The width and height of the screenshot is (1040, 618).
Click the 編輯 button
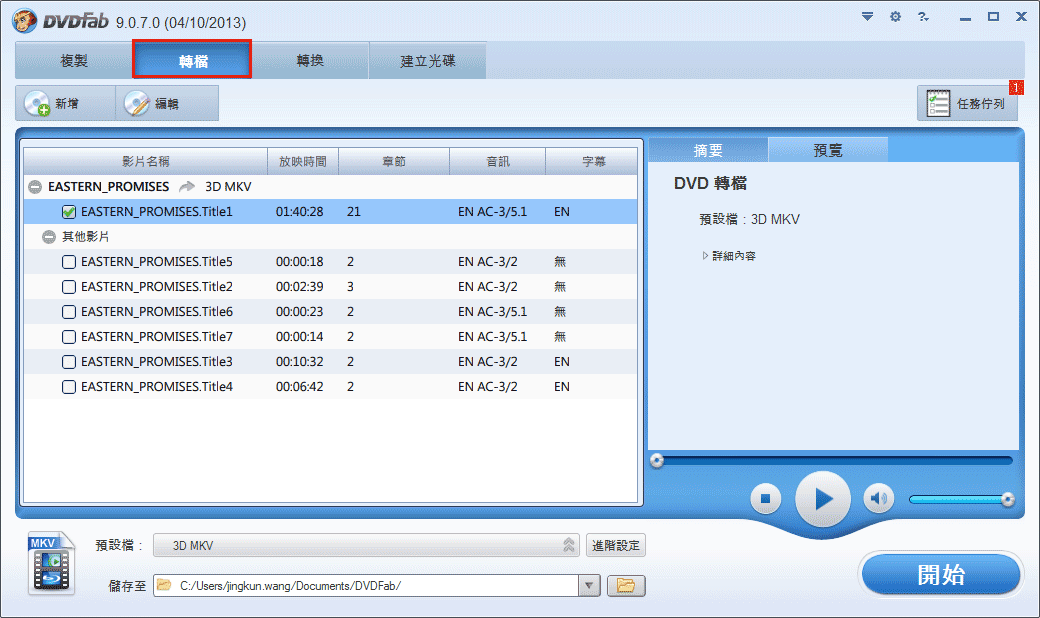(x=167, y=103)
